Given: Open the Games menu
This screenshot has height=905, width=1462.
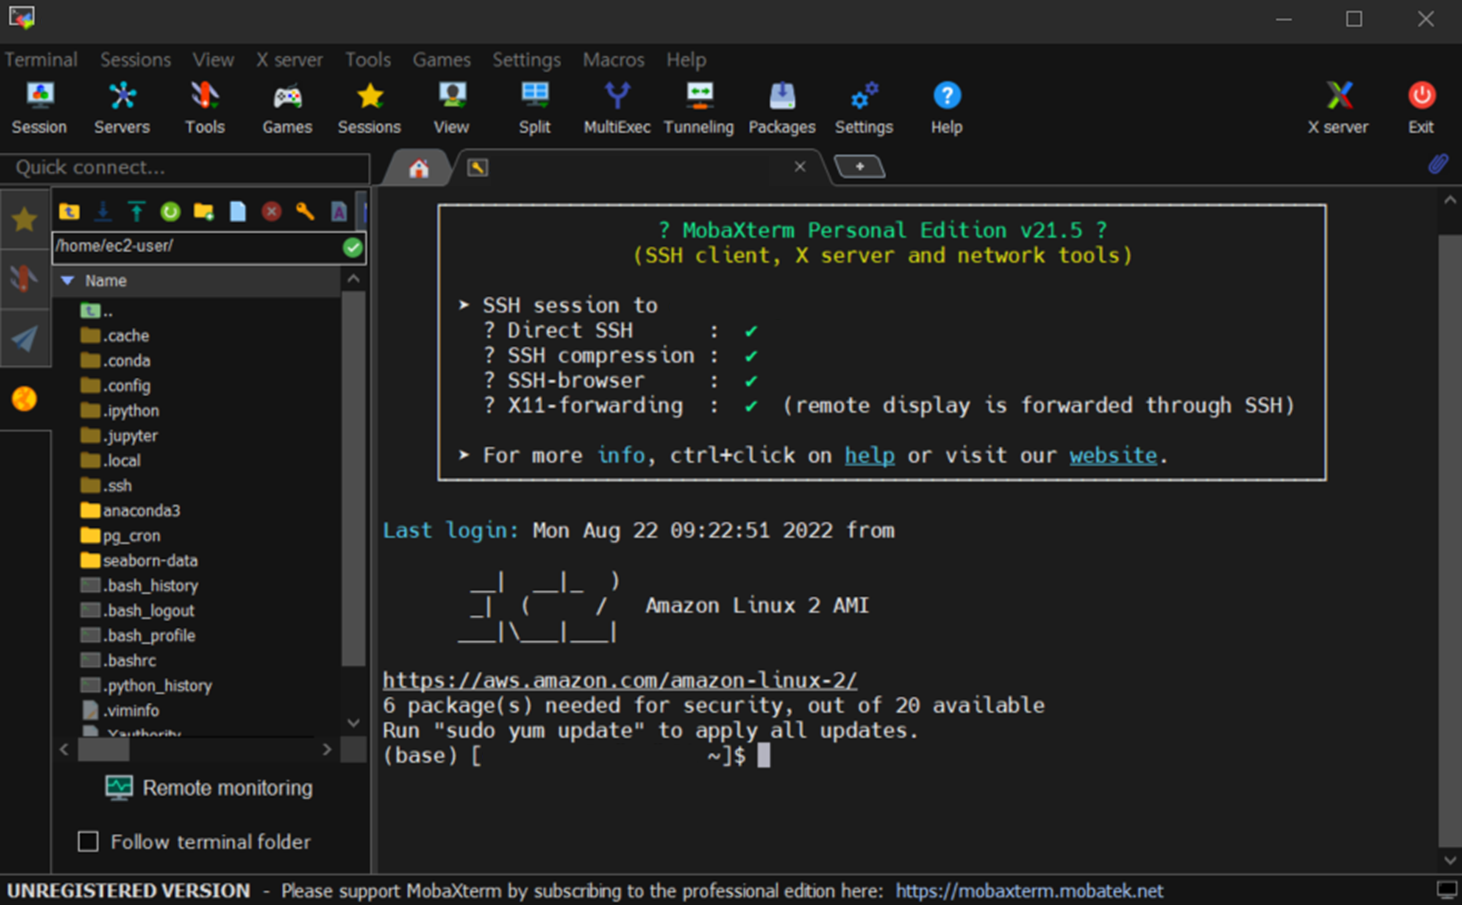Looking at the screenshot, I should click(441, 60).
